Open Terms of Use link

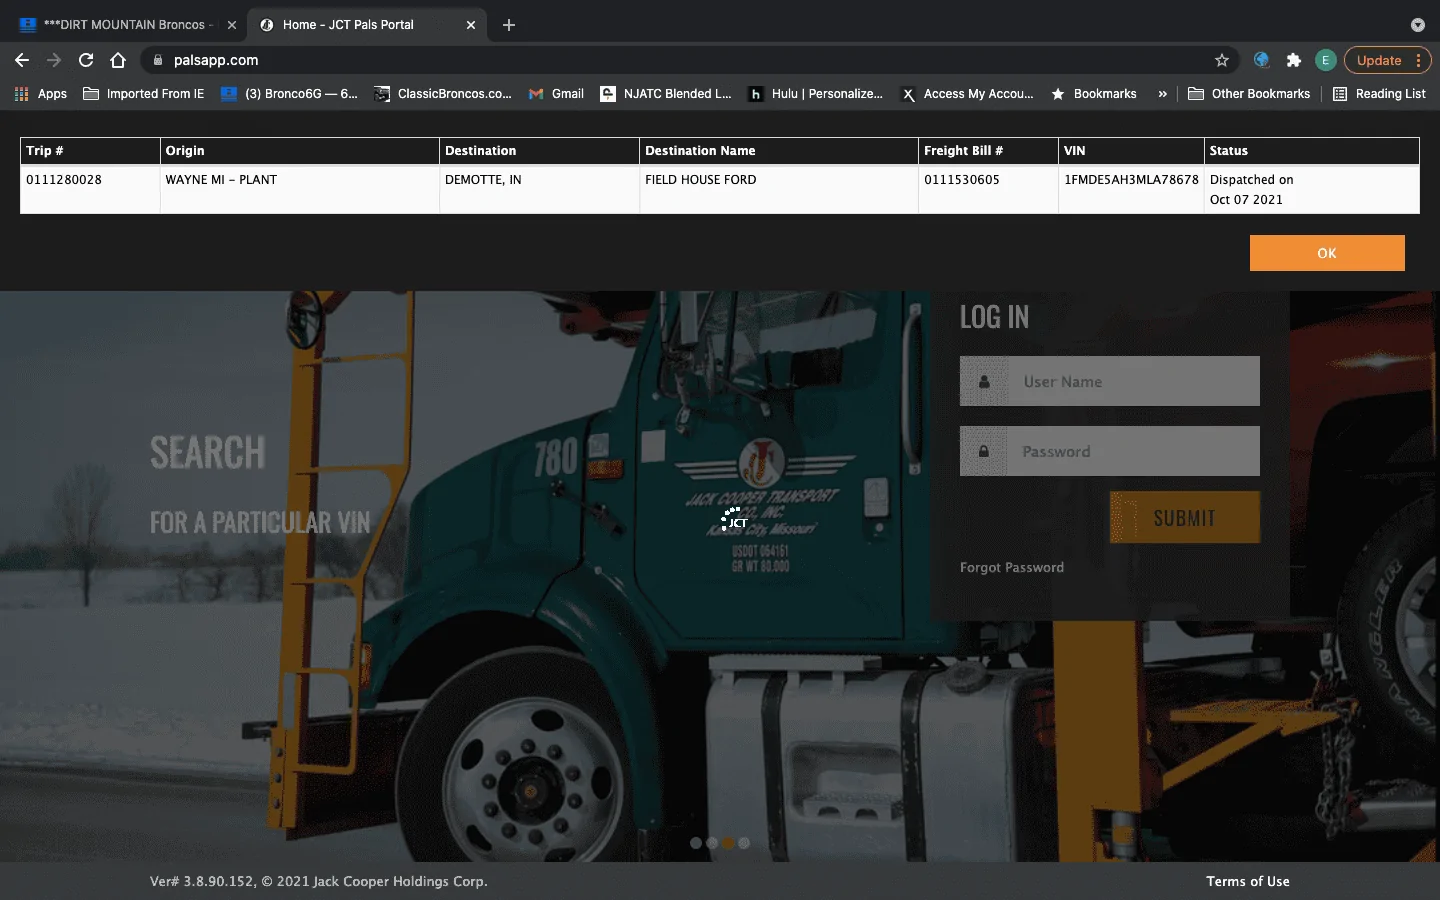pyautogui.click(x=1248, y=881)
